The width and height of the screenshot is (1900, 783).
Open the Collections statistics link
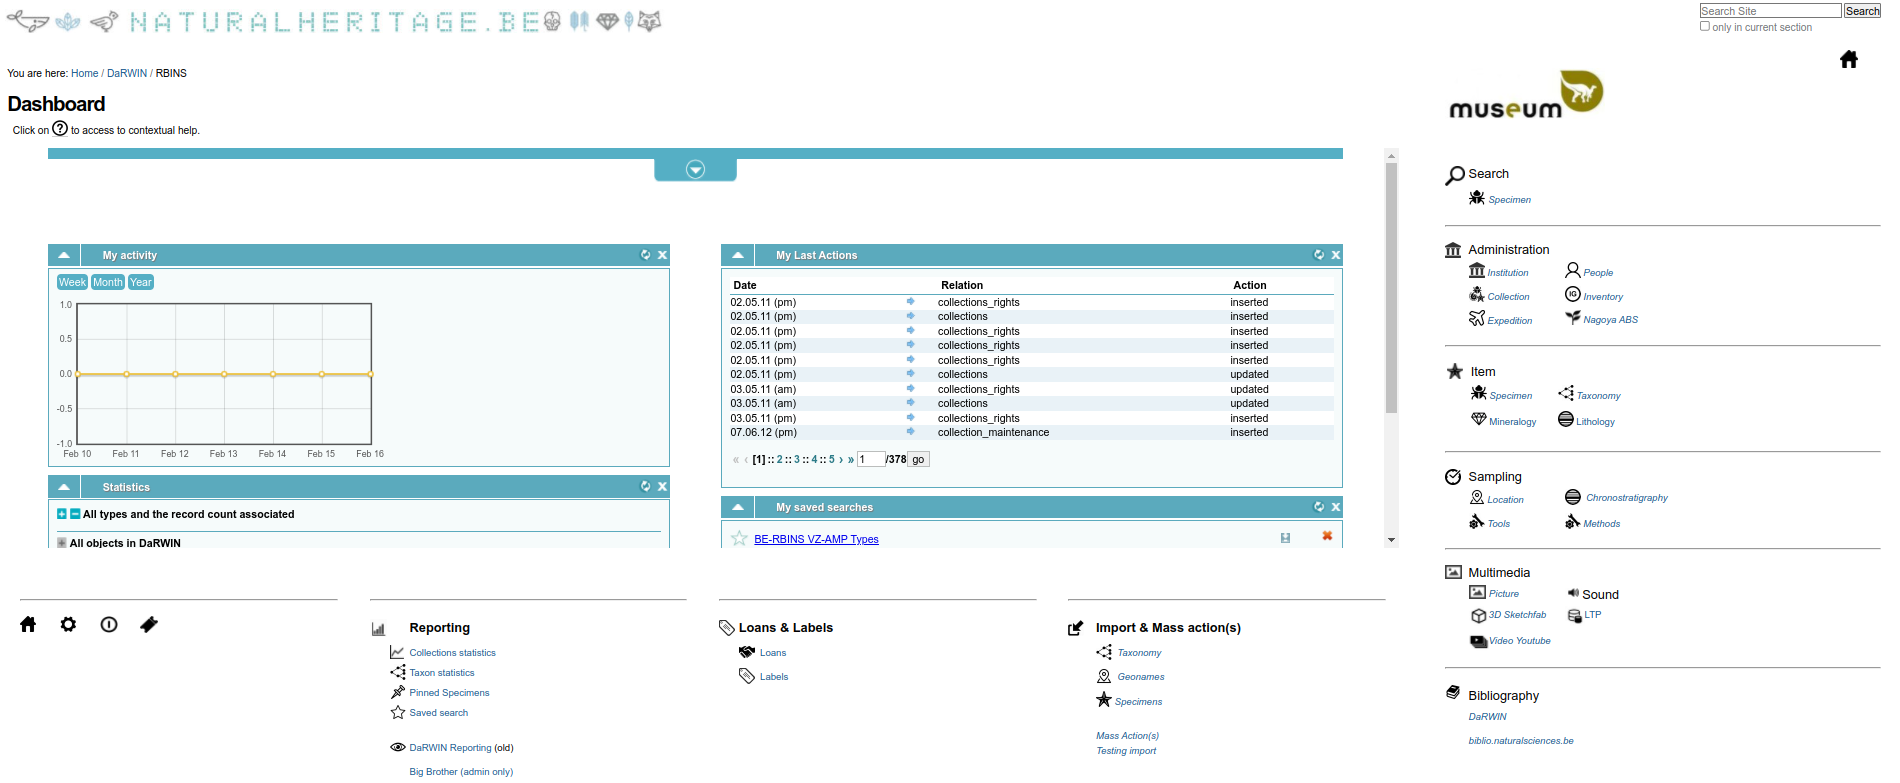(x=452, y=653)
